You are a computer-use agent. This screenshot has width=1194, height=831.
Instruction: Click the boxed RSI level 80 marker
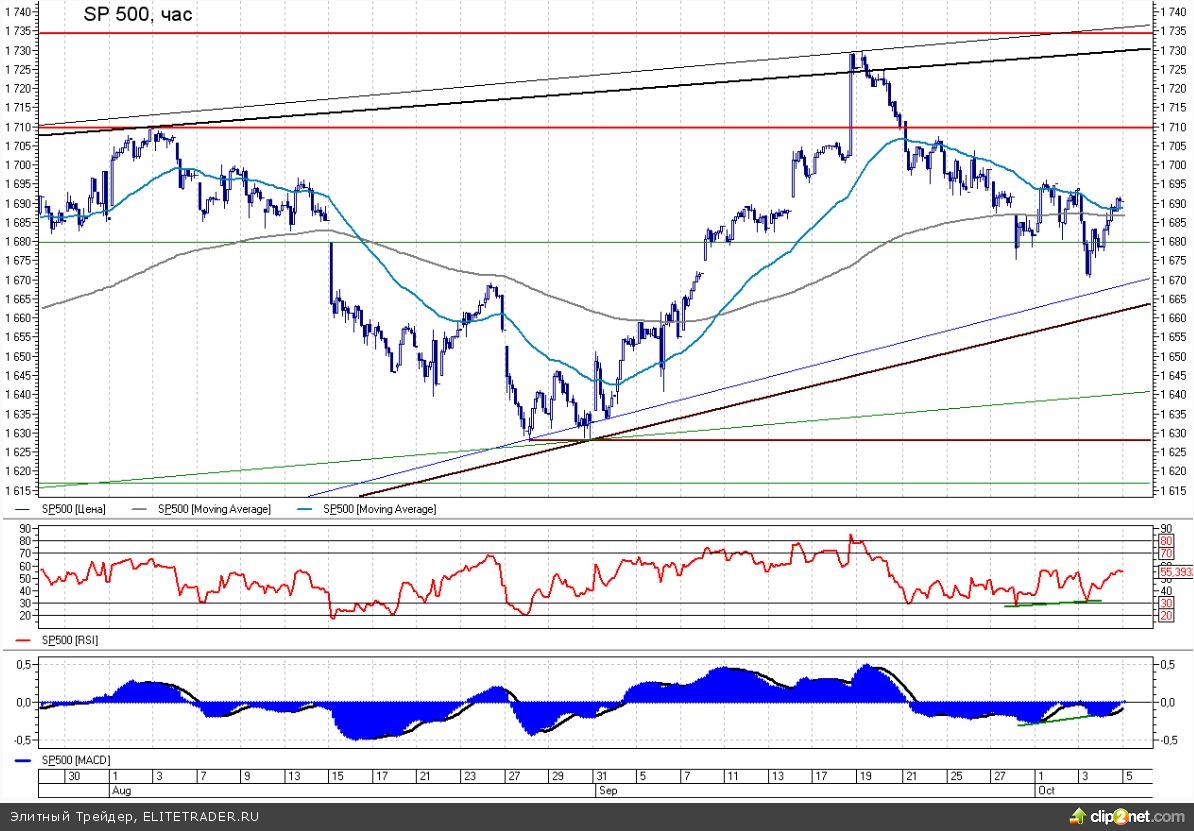point(1165,541)
